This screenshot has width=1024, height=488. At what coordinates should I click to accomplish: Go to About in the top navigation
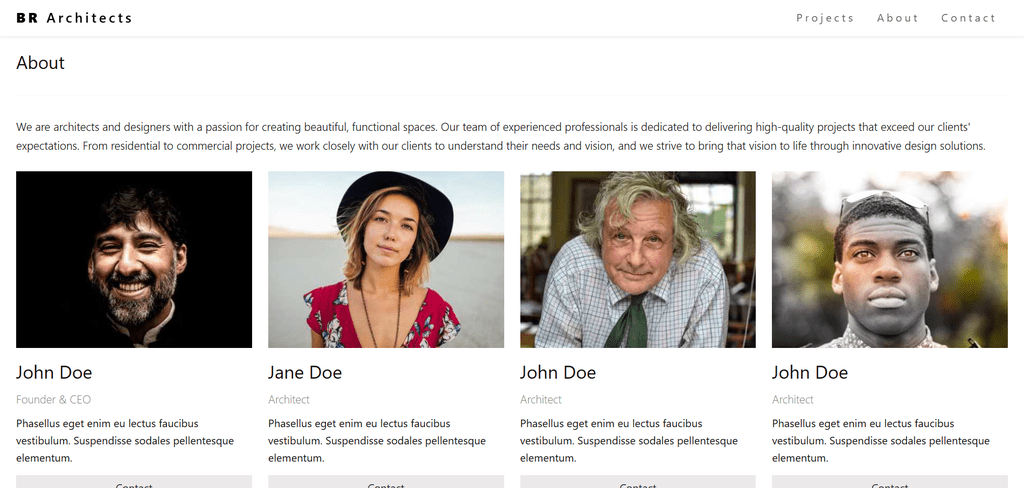[897, 18]
